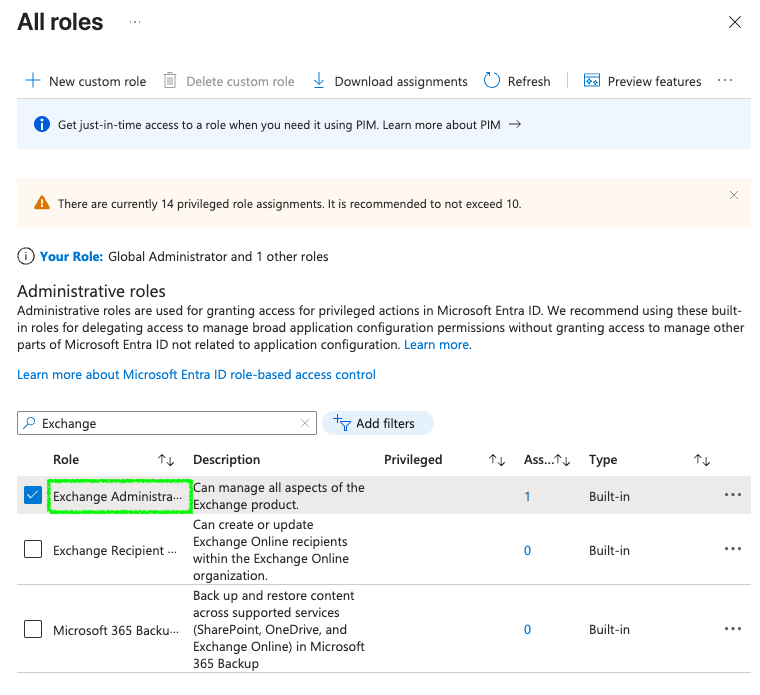Click Download assignments

(x=390, y=81)
